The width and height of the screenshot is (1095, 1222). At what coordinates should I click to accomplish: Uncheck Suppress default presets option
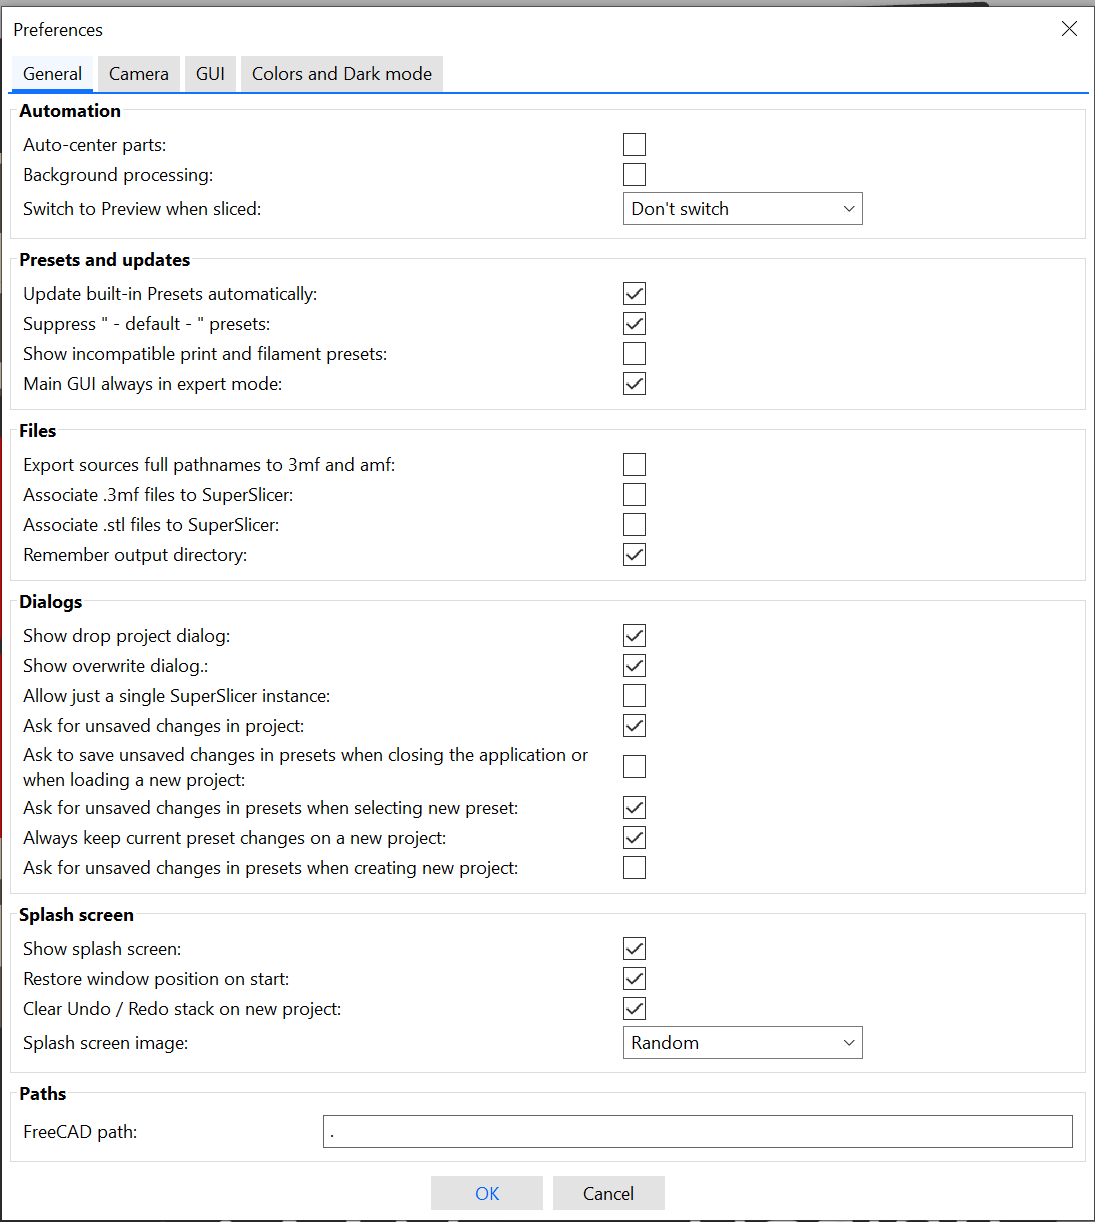634,323
